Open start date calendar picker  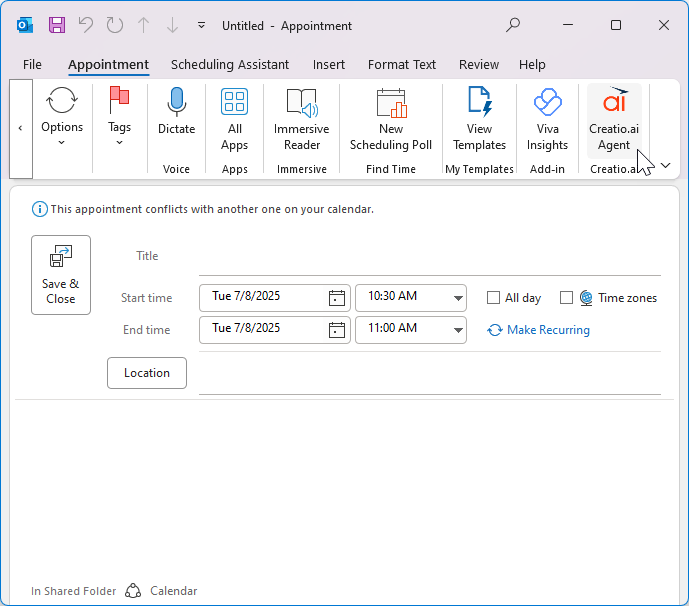[337, 298]
